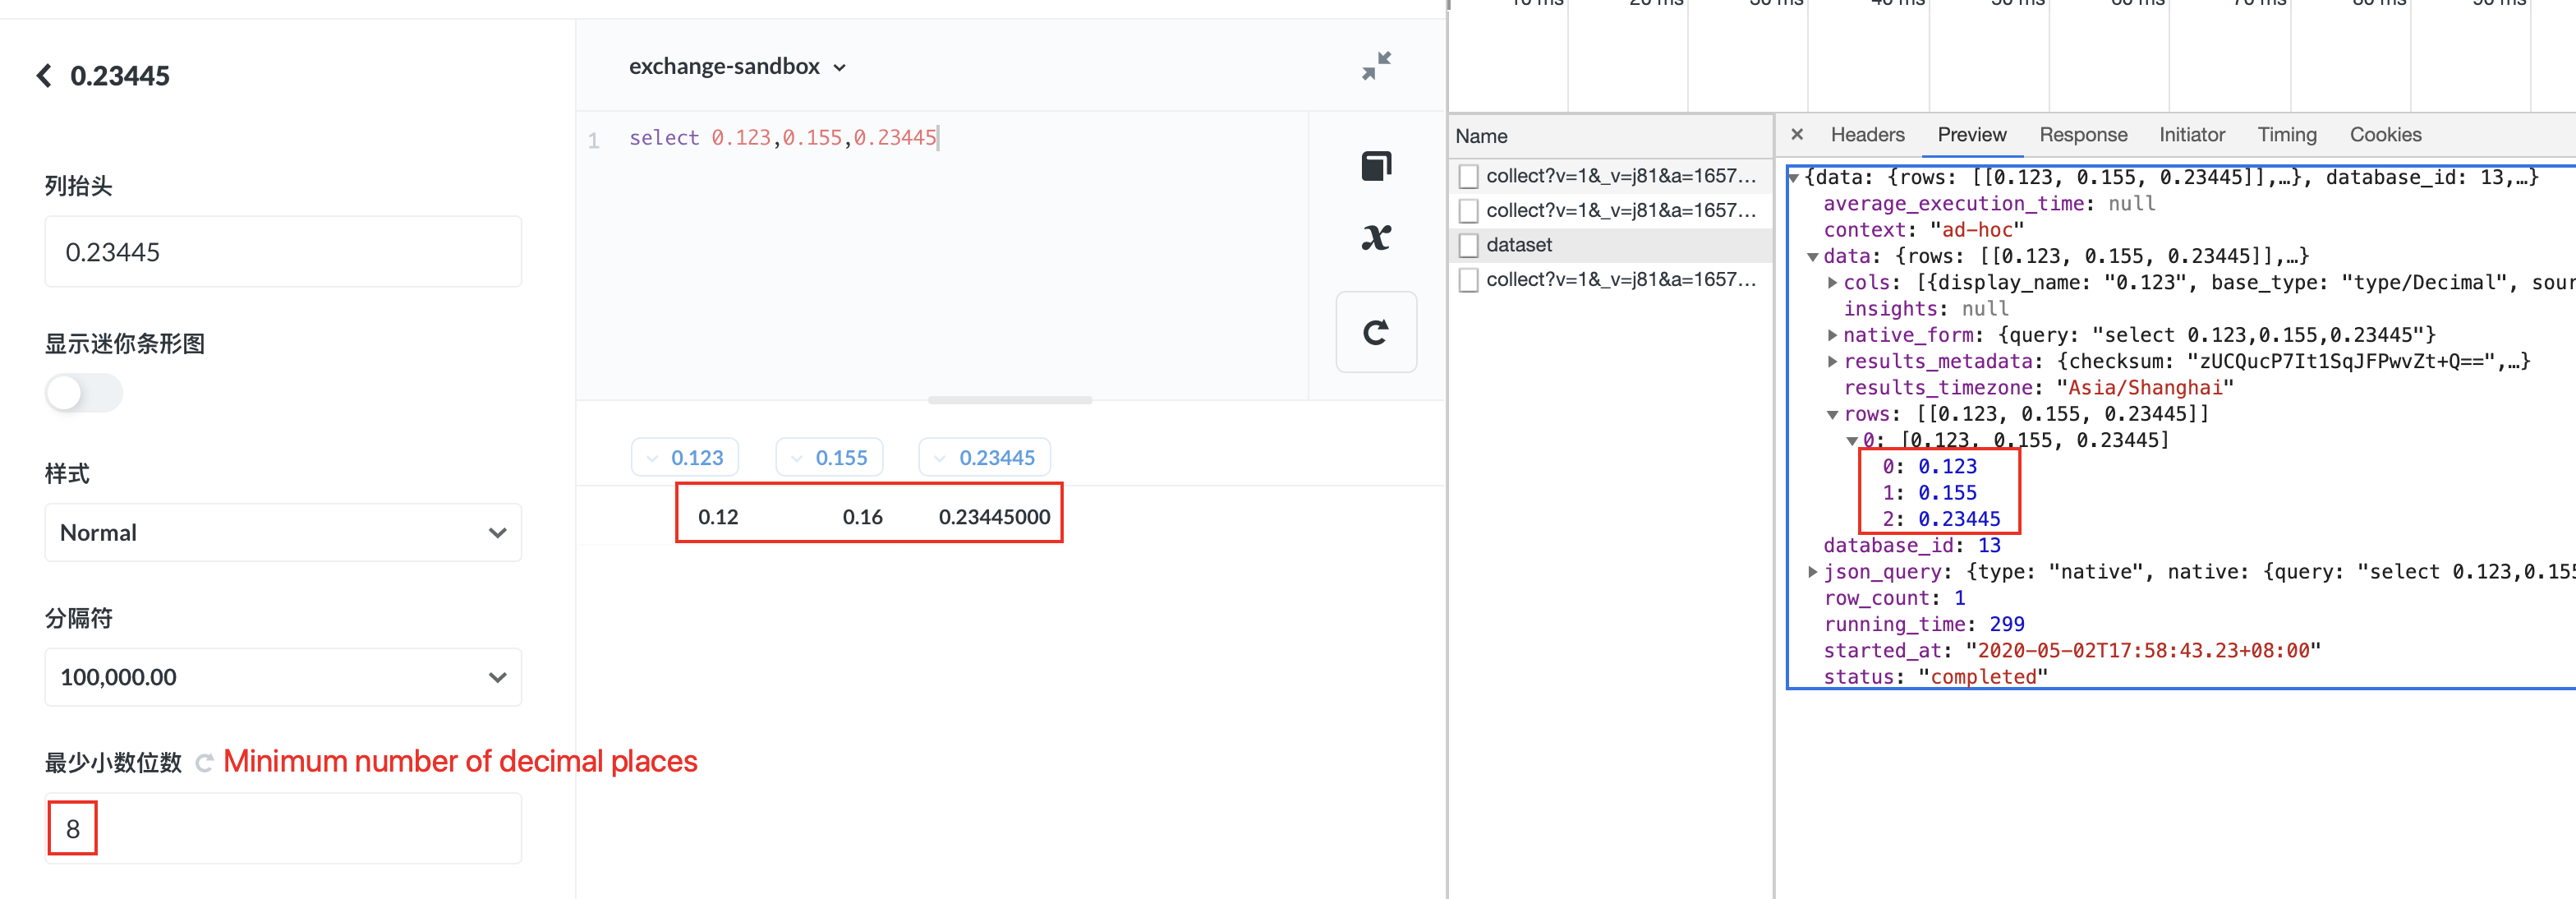Open the 样式 Normal dropdown
This screenshot has width=2576, height=899.
[x=283, y=532]
